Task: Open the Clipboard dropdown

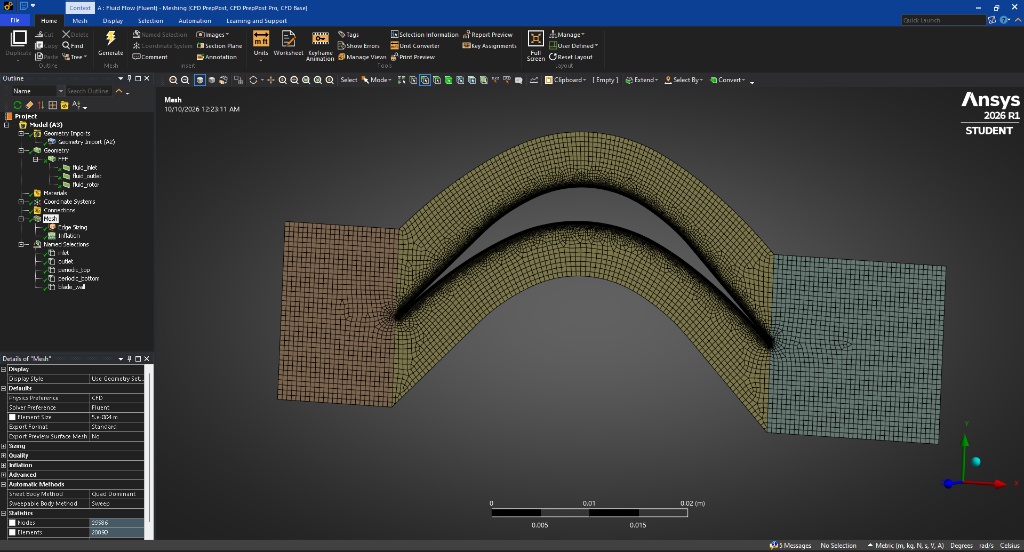Action: coord(566,80)
